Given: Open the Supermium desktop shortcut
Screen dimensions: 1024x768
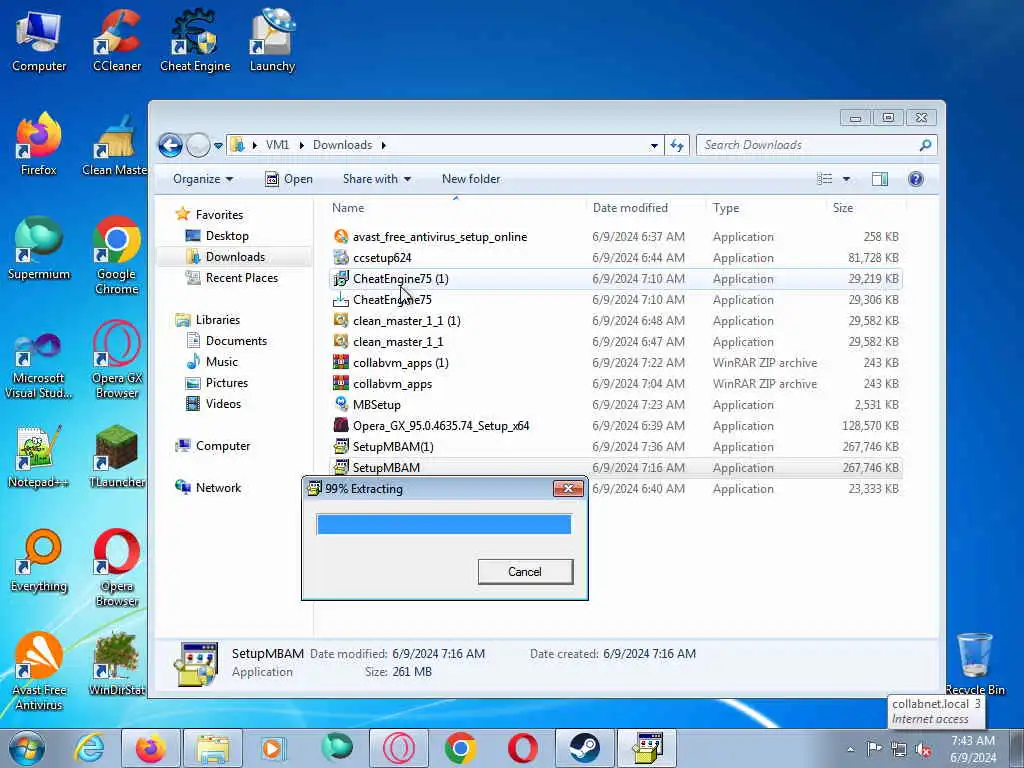Looking at the screenshot, I should click(39, 248).
